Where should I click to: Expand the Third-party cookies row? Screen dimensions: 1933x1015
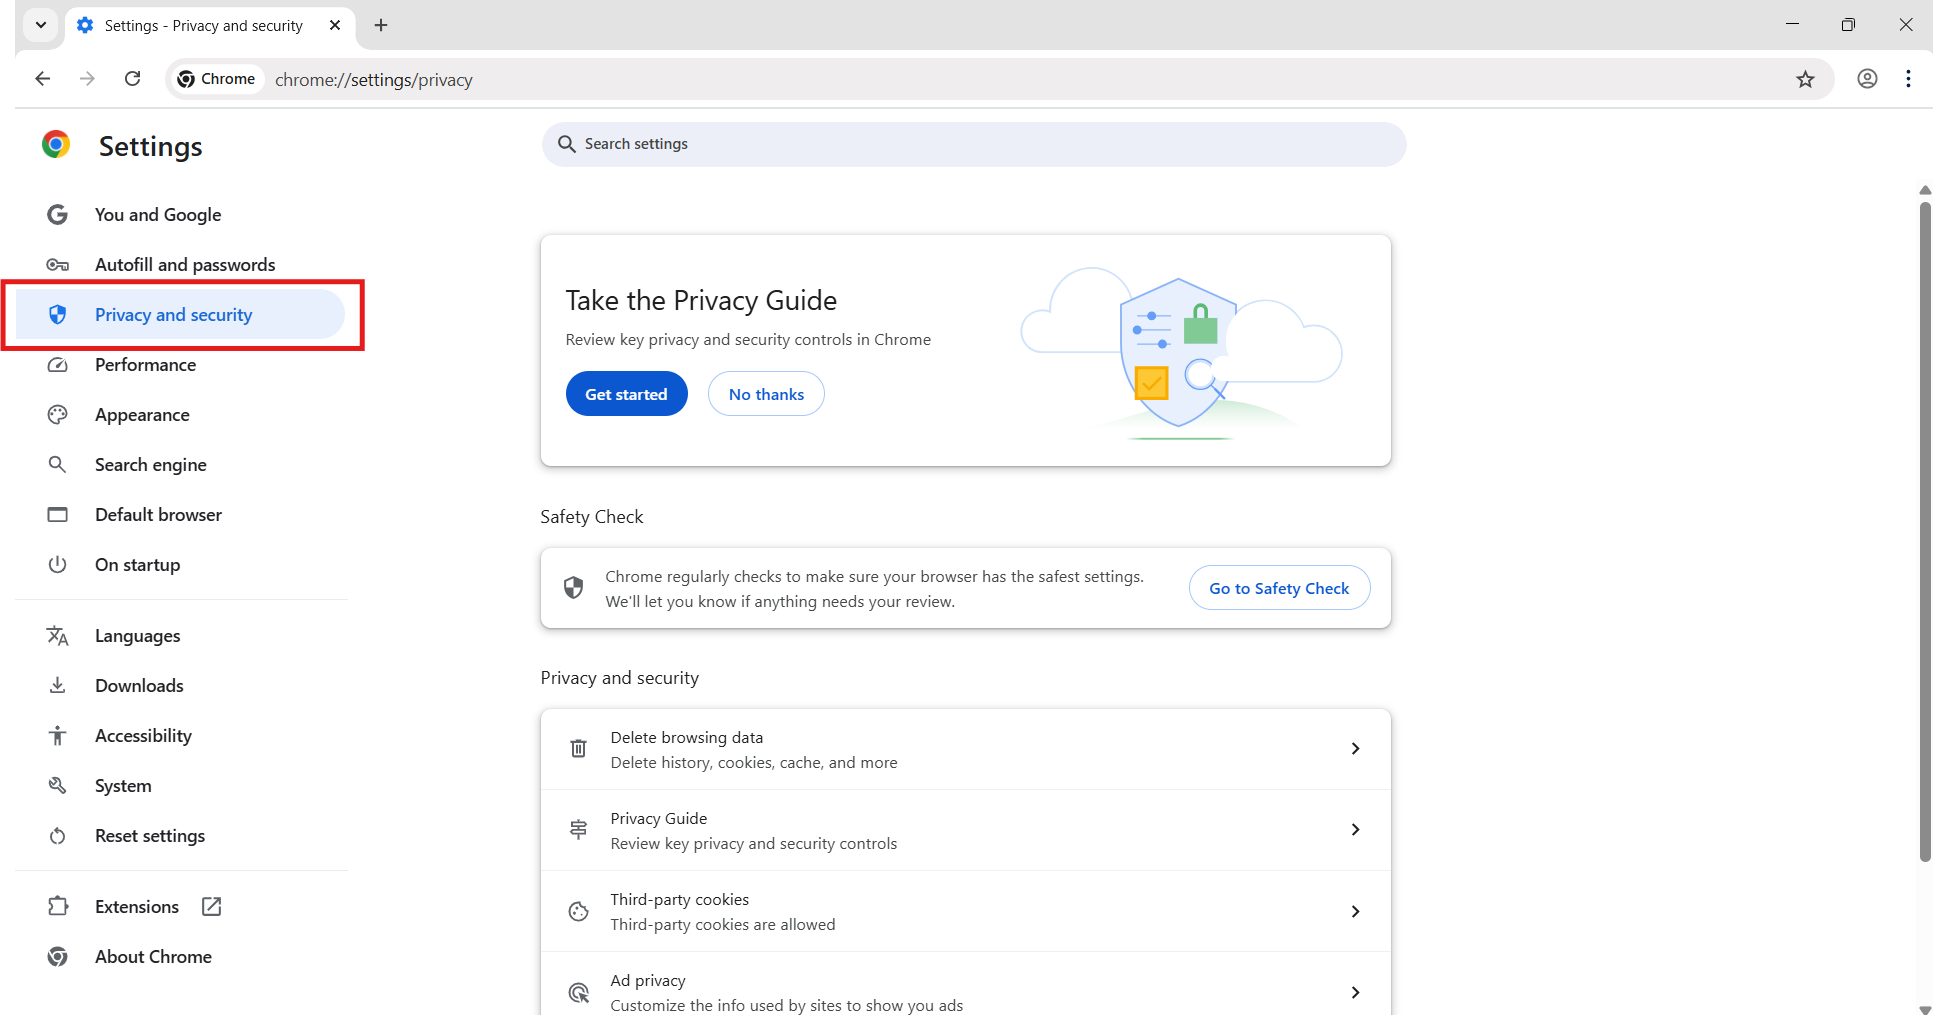pos(1355,911)
